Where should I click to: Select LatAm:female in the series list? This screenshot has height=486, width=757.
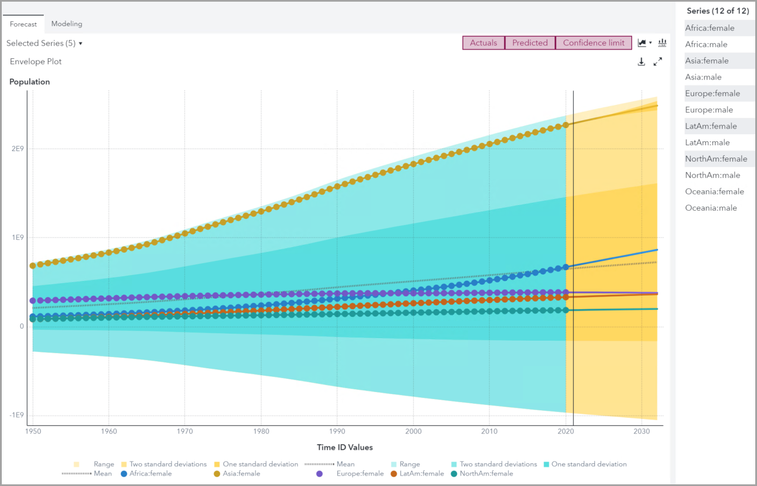click(719, 126)
